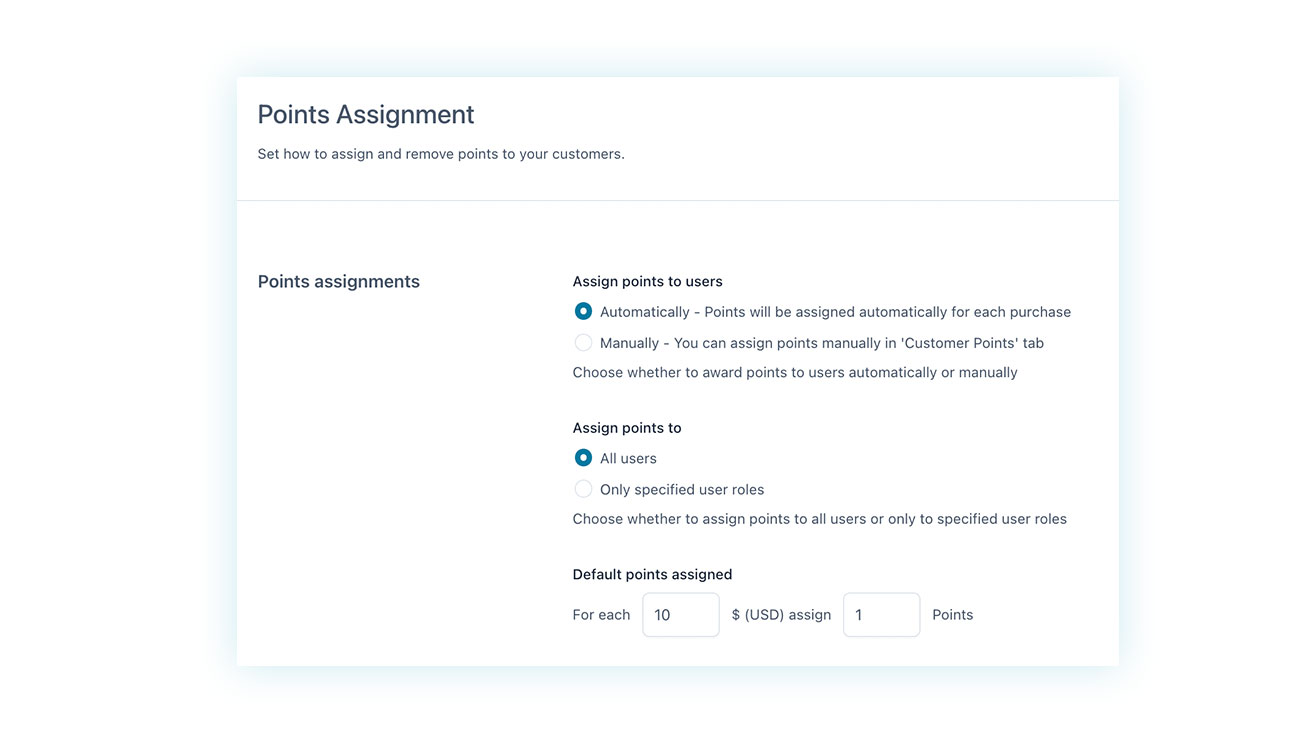Click the 'Points assignments' section title

coord(339,282)
